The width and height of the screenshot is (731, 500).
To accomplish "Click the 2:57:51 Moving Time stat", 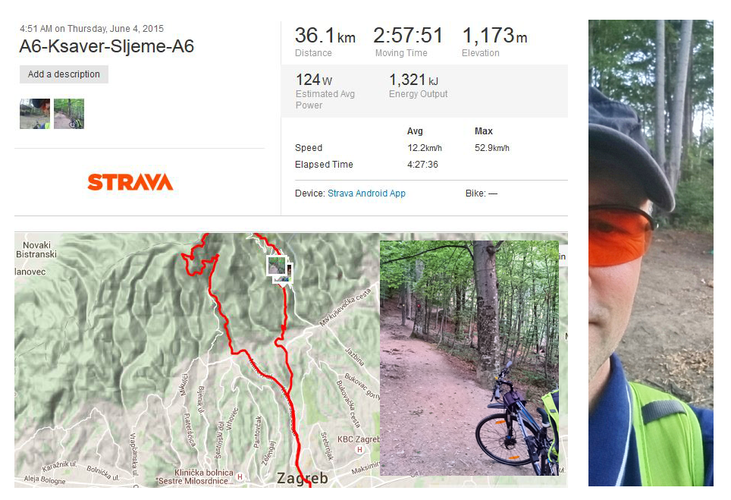I will [408, 41].
